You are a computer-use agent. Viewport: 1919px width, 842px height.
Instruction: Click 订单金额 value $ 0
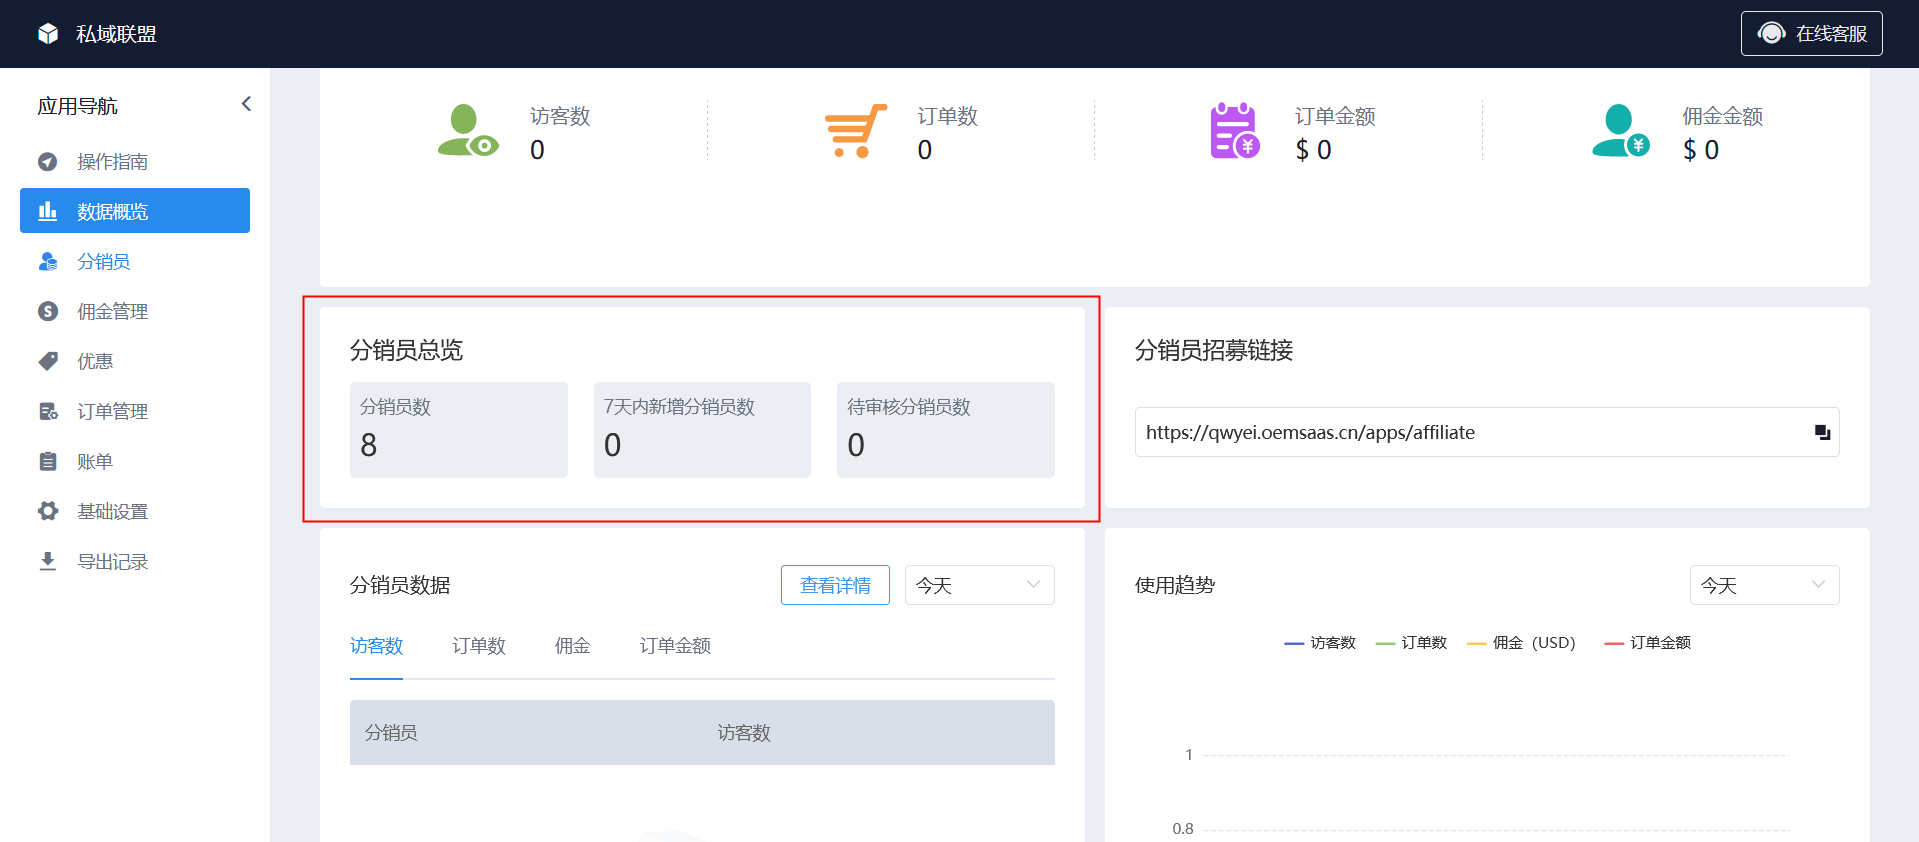1313,150
